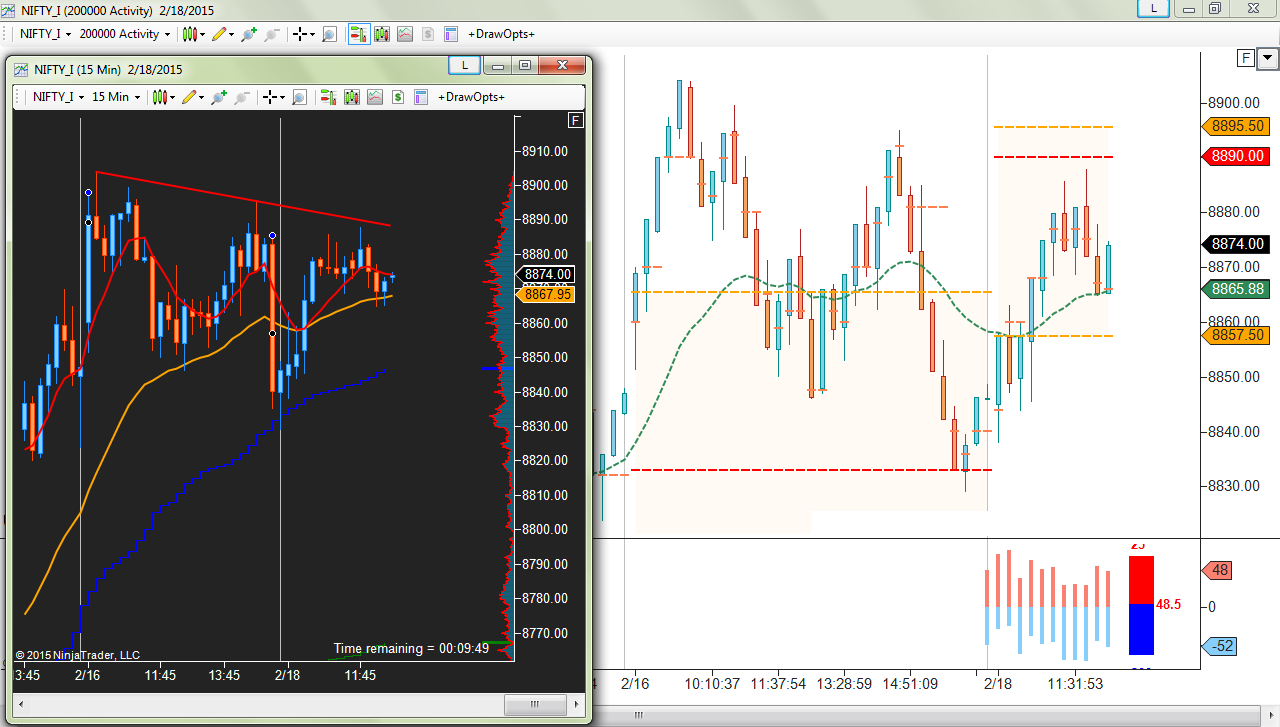Click zoom out icon in 15 Min window
1280x727 pixels.
click(241, 97)
